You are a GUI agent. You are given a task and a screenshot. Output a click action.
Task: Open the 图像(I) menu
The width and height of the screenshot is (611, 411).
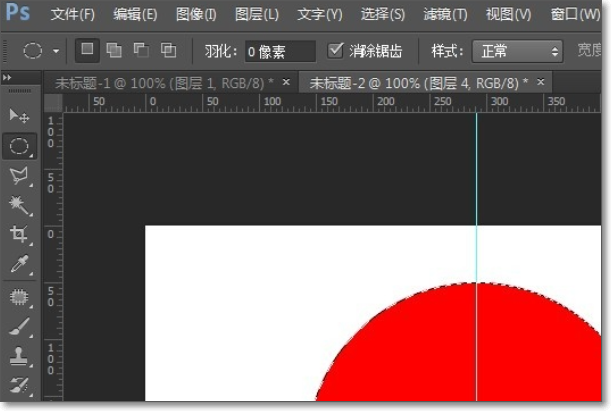(196, 15)
